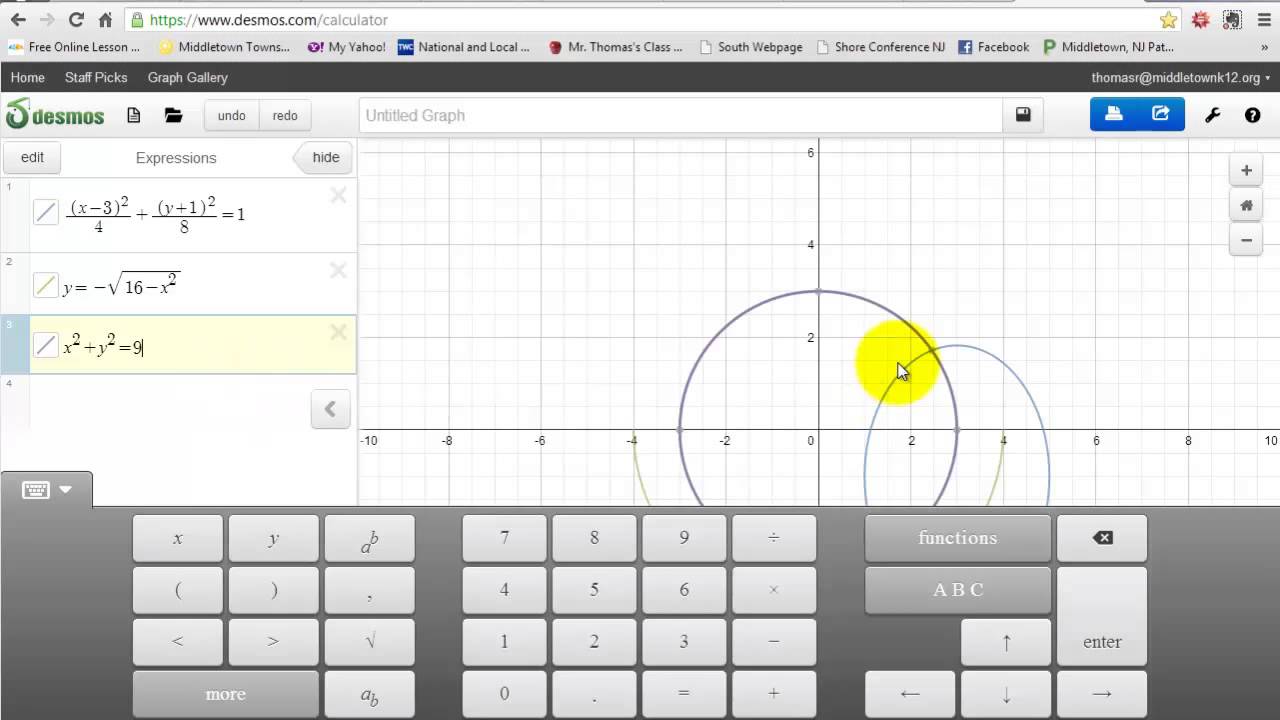Share the graph
The image size is (1280, 720).
[x=1161, y=114]
